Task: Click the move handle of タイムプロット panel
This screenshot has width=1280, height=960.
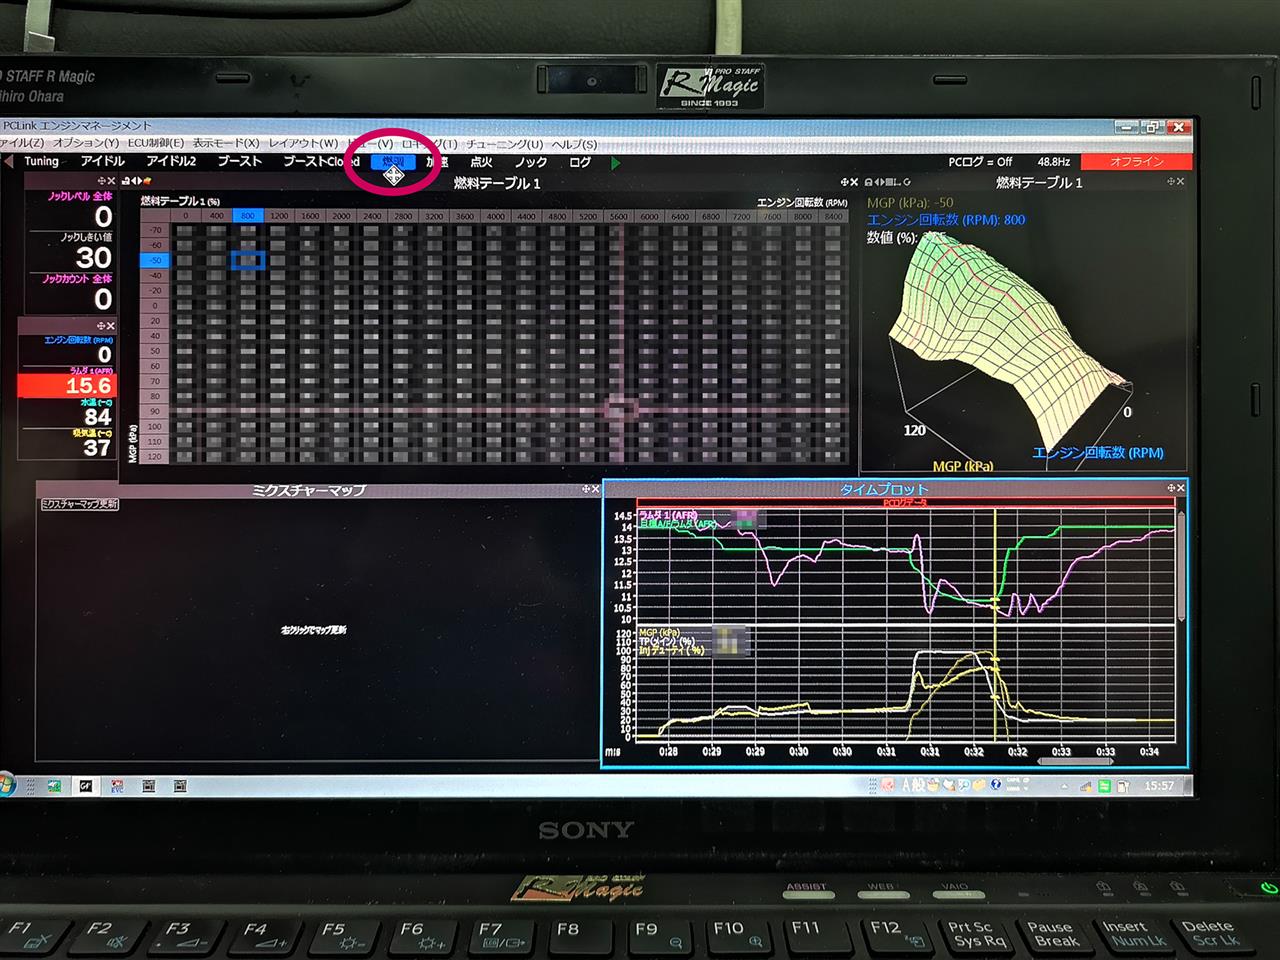Action: coord(1171,488)
